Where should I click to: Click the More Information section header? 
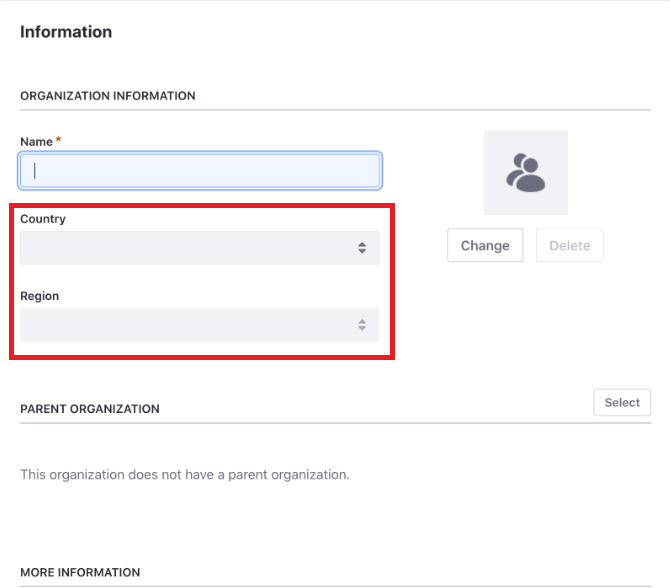click(80, 572)
